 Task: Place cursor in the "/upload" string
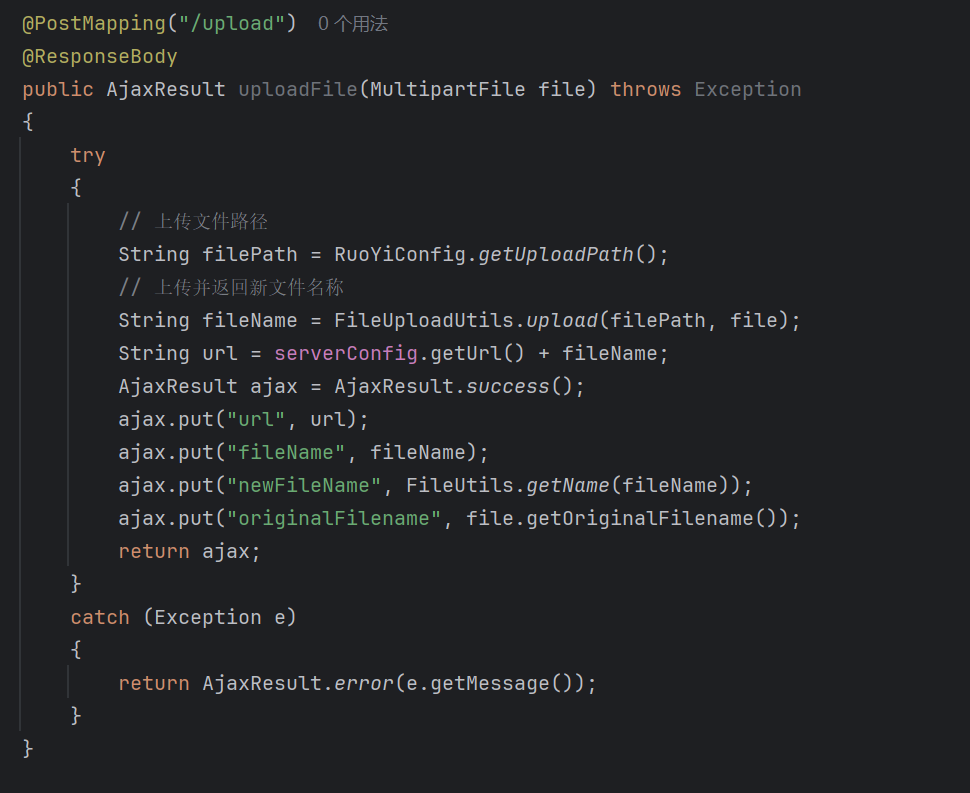tap(232, 24)
